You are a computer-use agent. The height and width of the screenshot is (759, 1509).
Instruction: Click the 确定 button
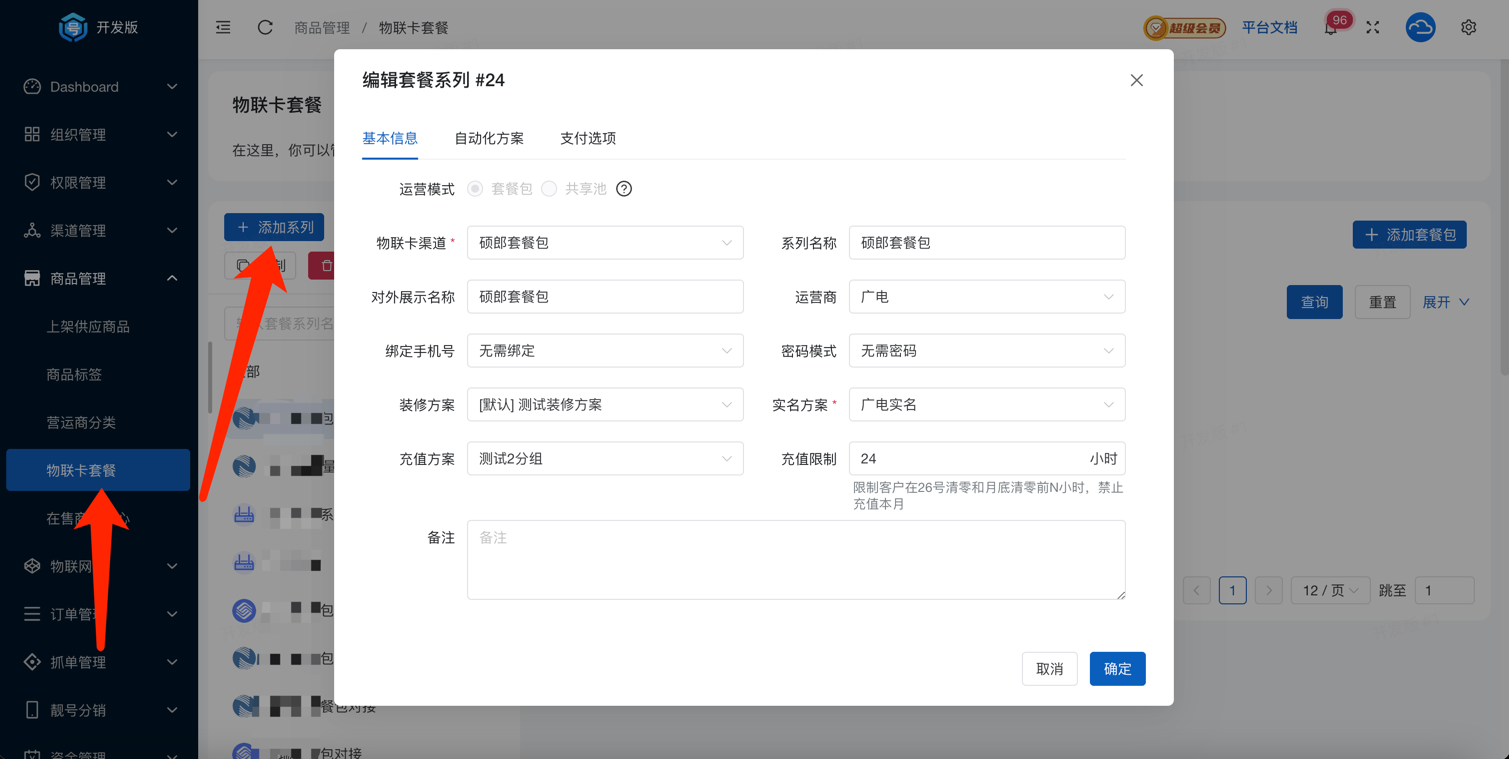1117,669
